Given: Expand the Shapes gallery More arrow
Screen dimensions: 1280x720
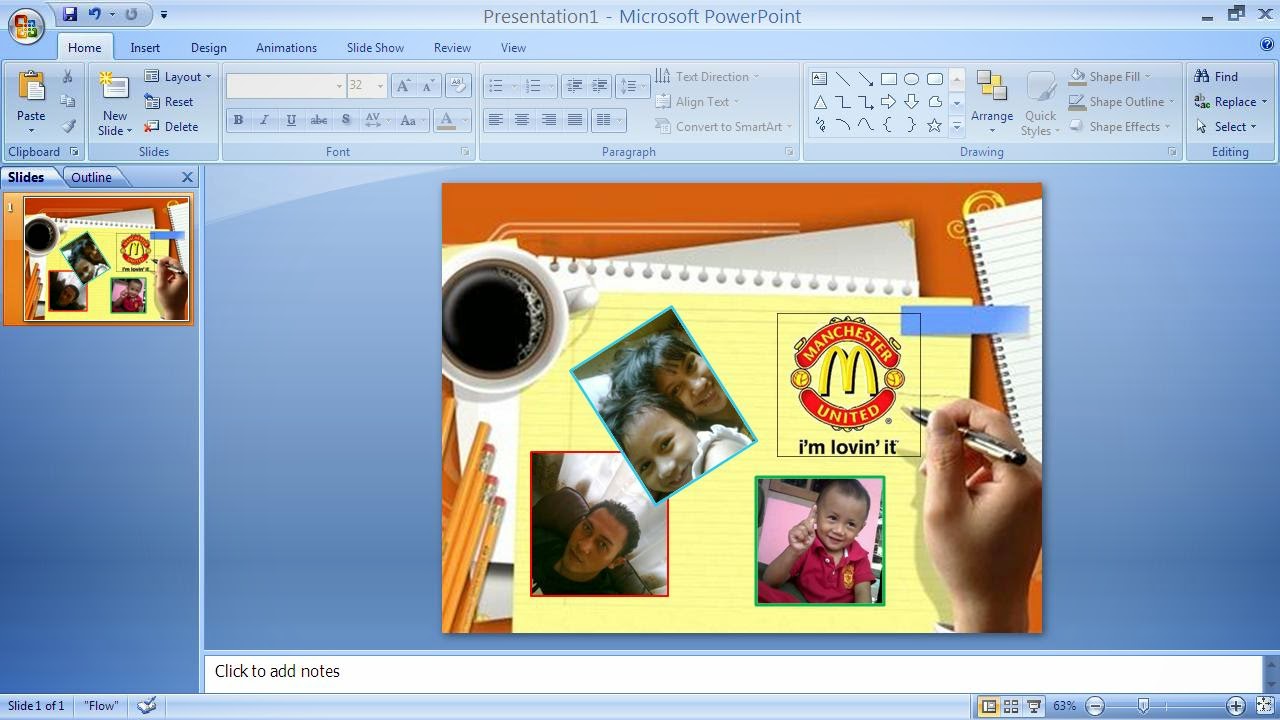Looking at the screenshot, I should click(x=956, y=126).
